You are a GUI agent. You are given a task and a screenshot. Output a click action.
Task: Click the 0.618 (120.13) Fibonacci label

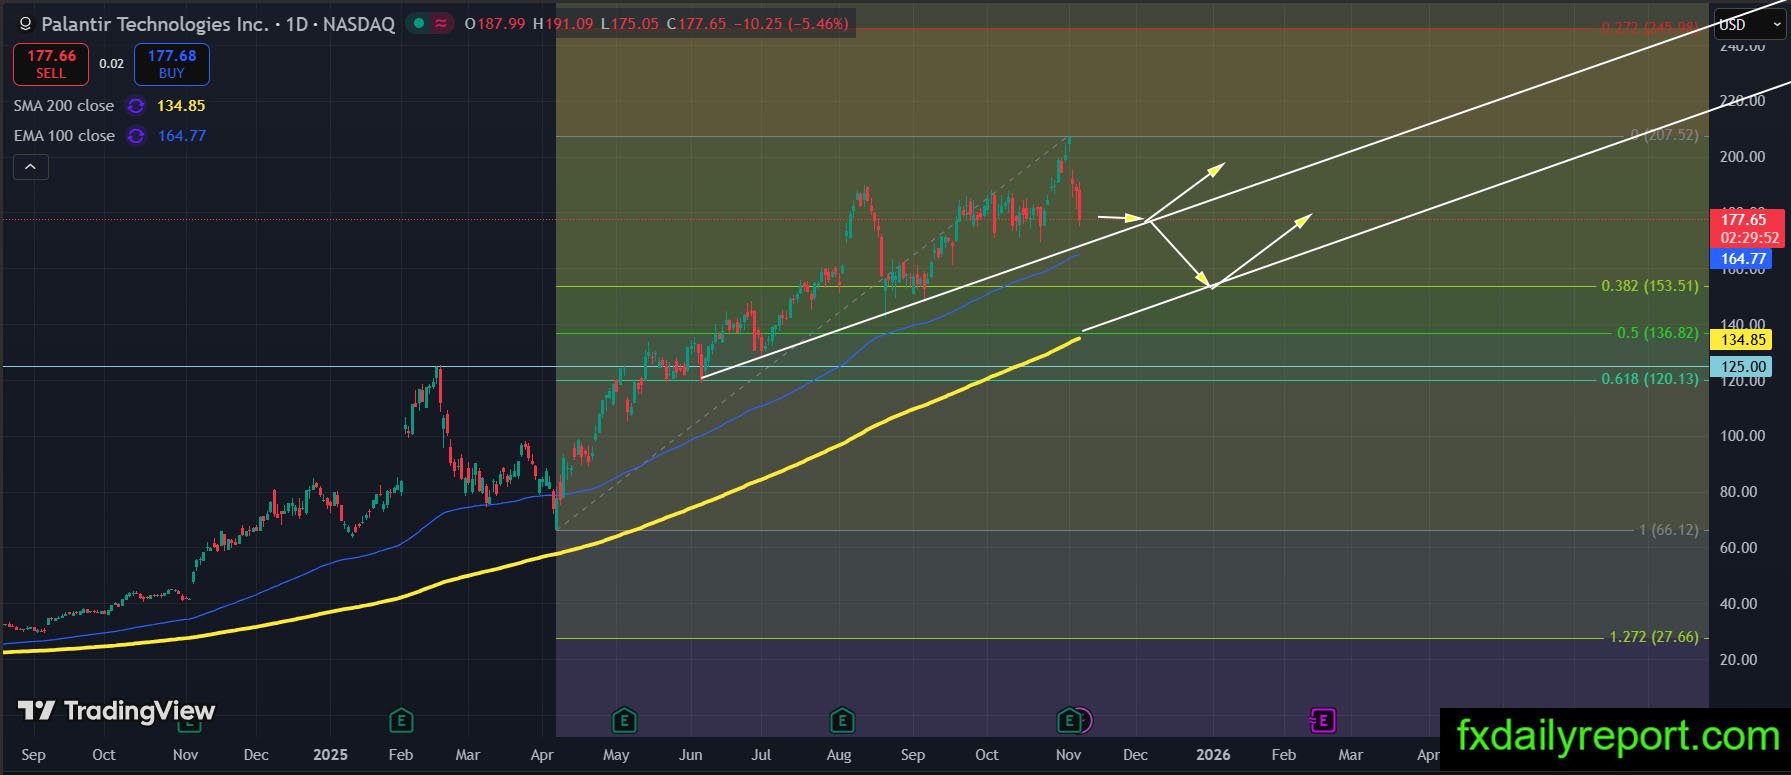pyautogui.click(x=1650, y=379)
